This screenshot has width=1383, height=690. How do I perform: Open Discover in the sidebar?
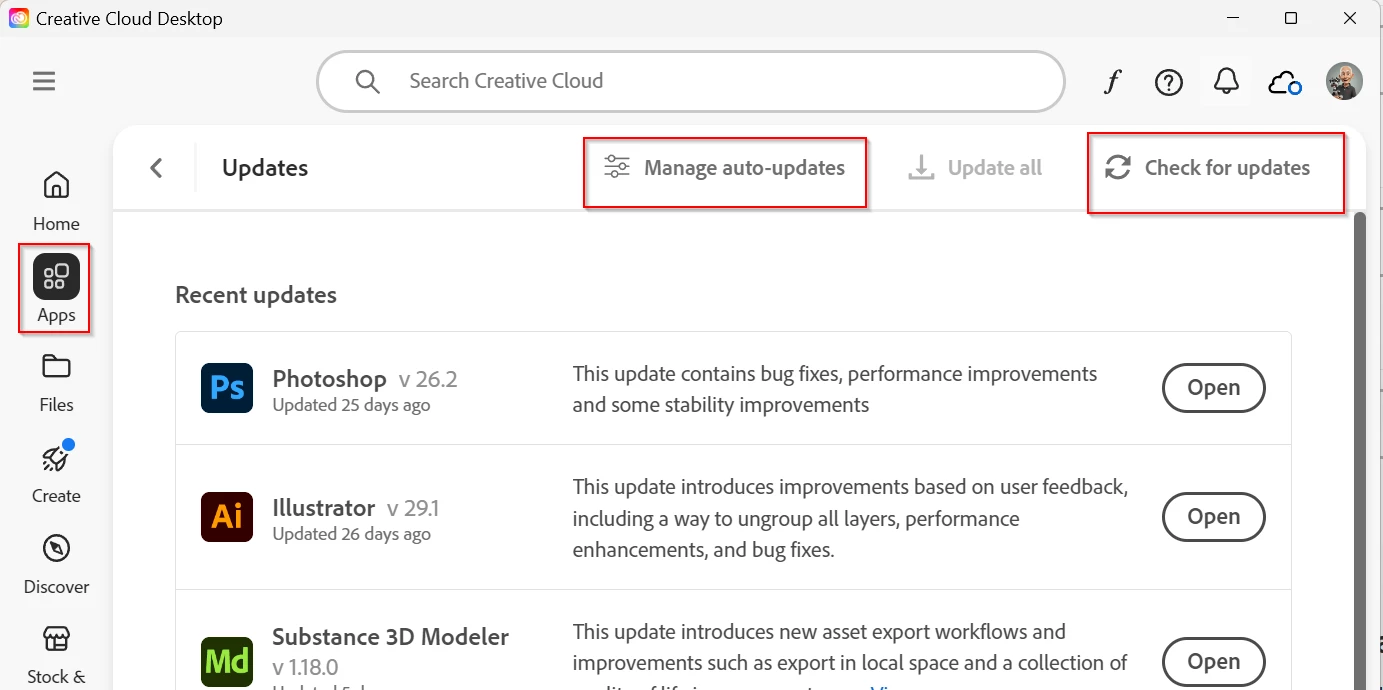(56, 564)
